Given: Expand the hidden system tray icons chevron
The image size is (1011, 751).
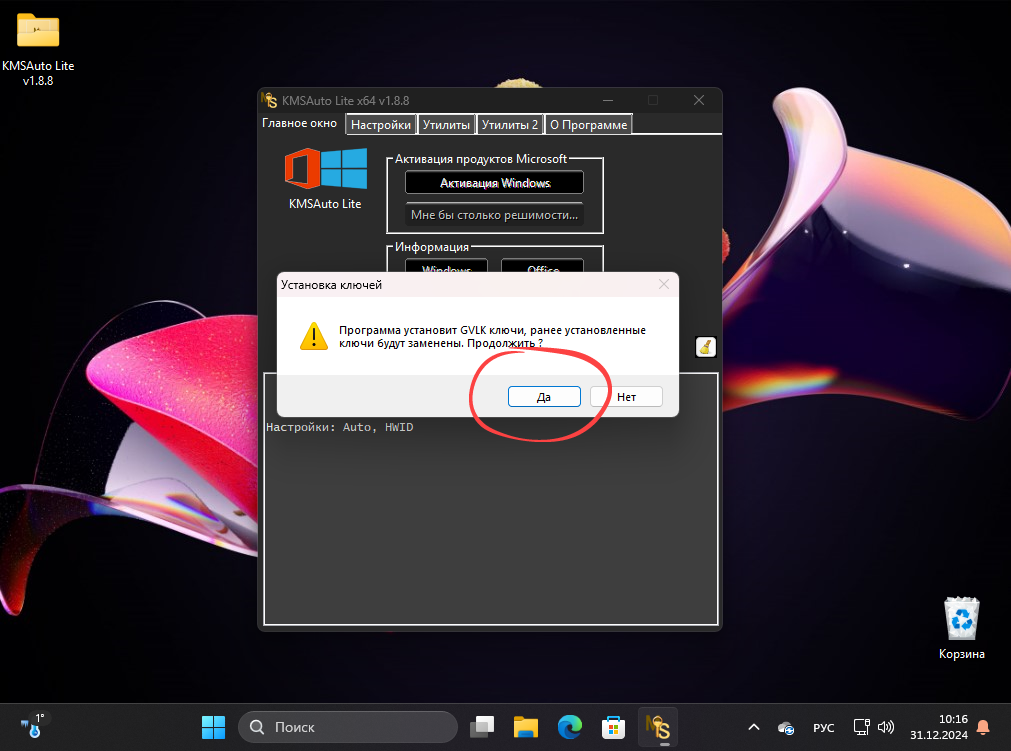Looking at the screenshot, I should tap(754, 727).
